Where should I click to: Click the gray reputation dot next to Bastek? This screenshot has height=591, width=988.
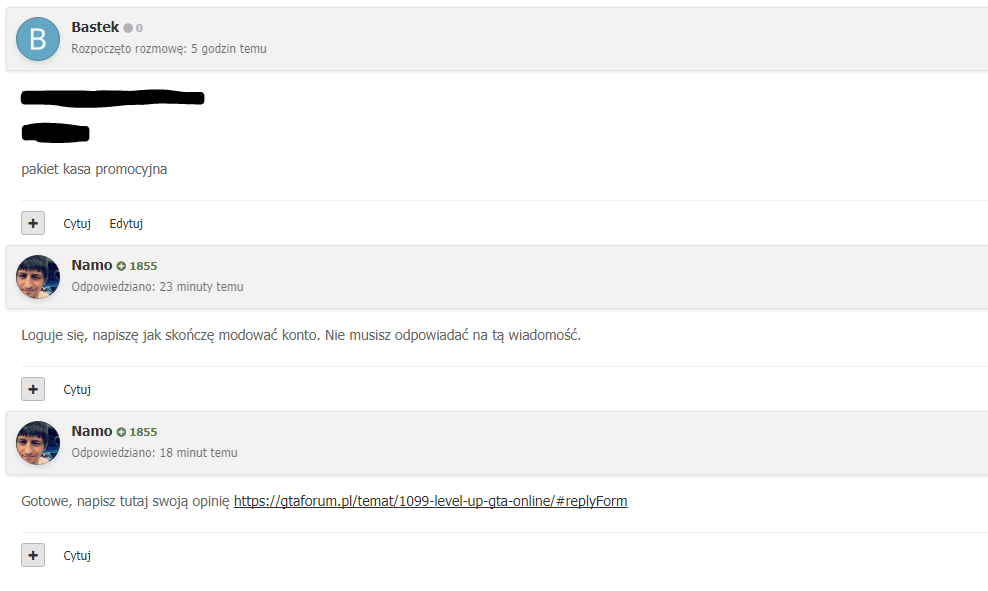click(x=128, y=28)
